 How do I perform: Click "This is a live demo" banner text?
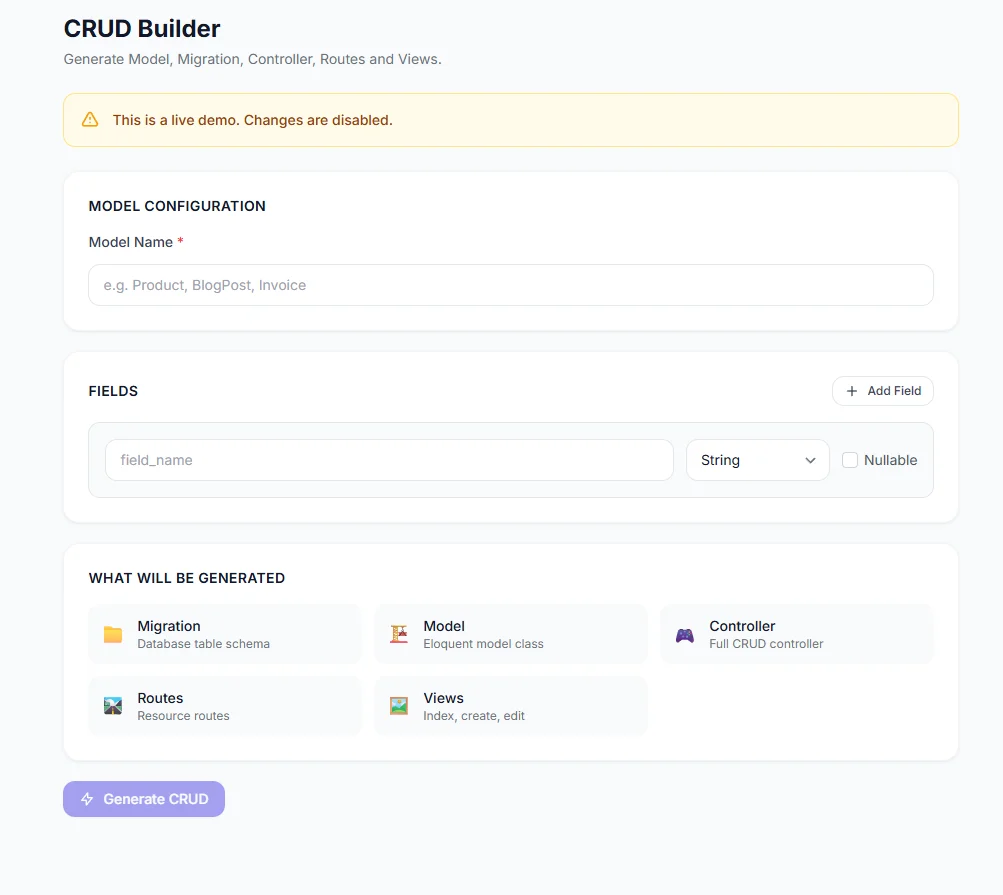point(253,120)
